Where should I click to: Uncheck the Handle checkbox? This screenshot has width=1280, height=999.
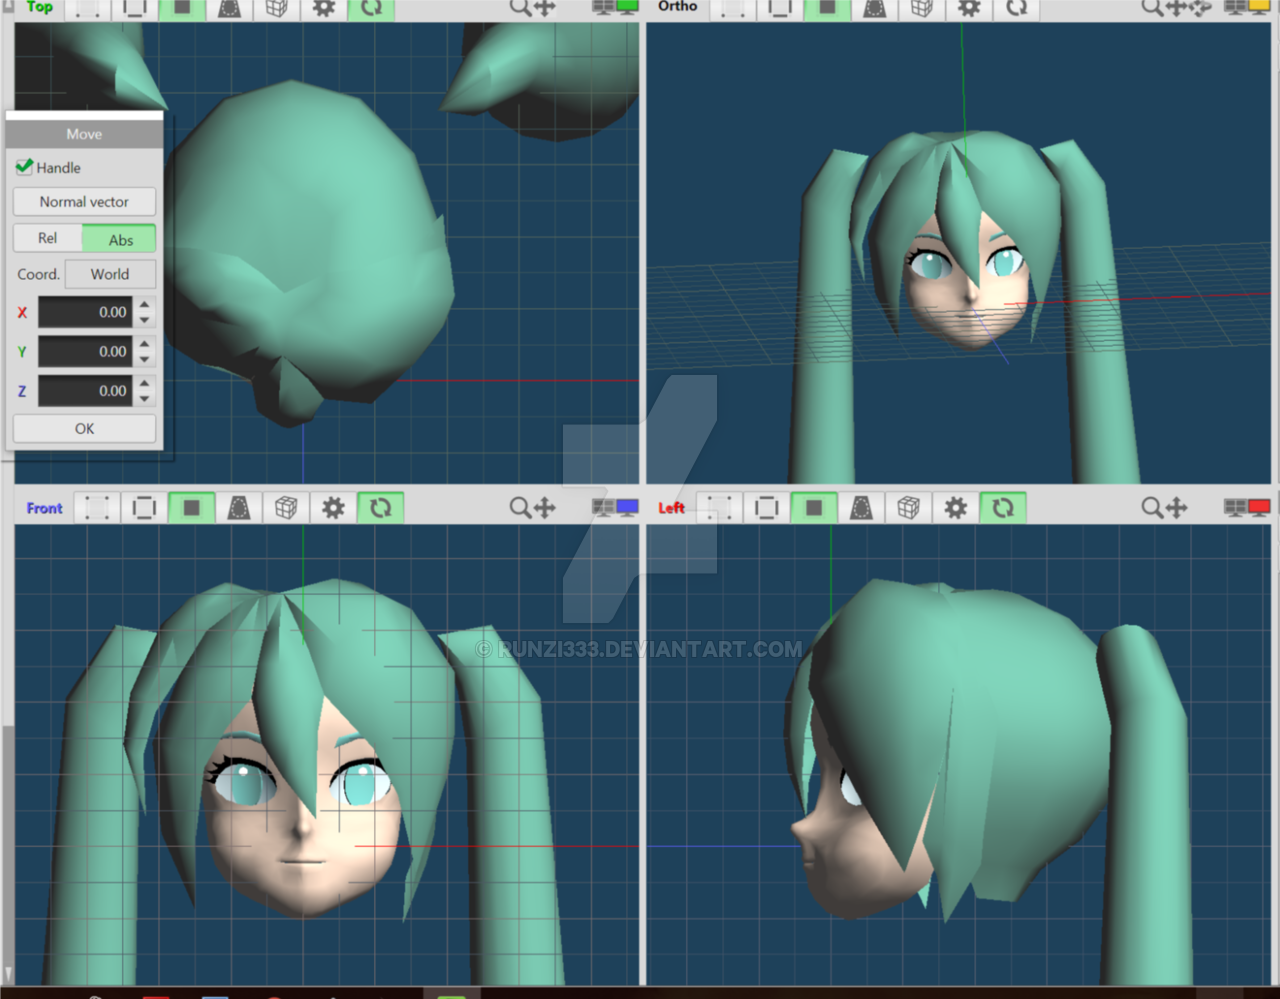click(x=25, y=167)
